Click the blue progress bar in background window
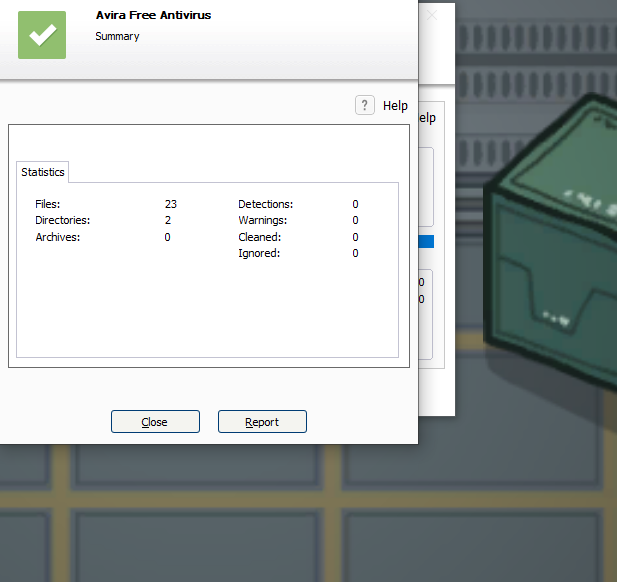 (426, 242)
